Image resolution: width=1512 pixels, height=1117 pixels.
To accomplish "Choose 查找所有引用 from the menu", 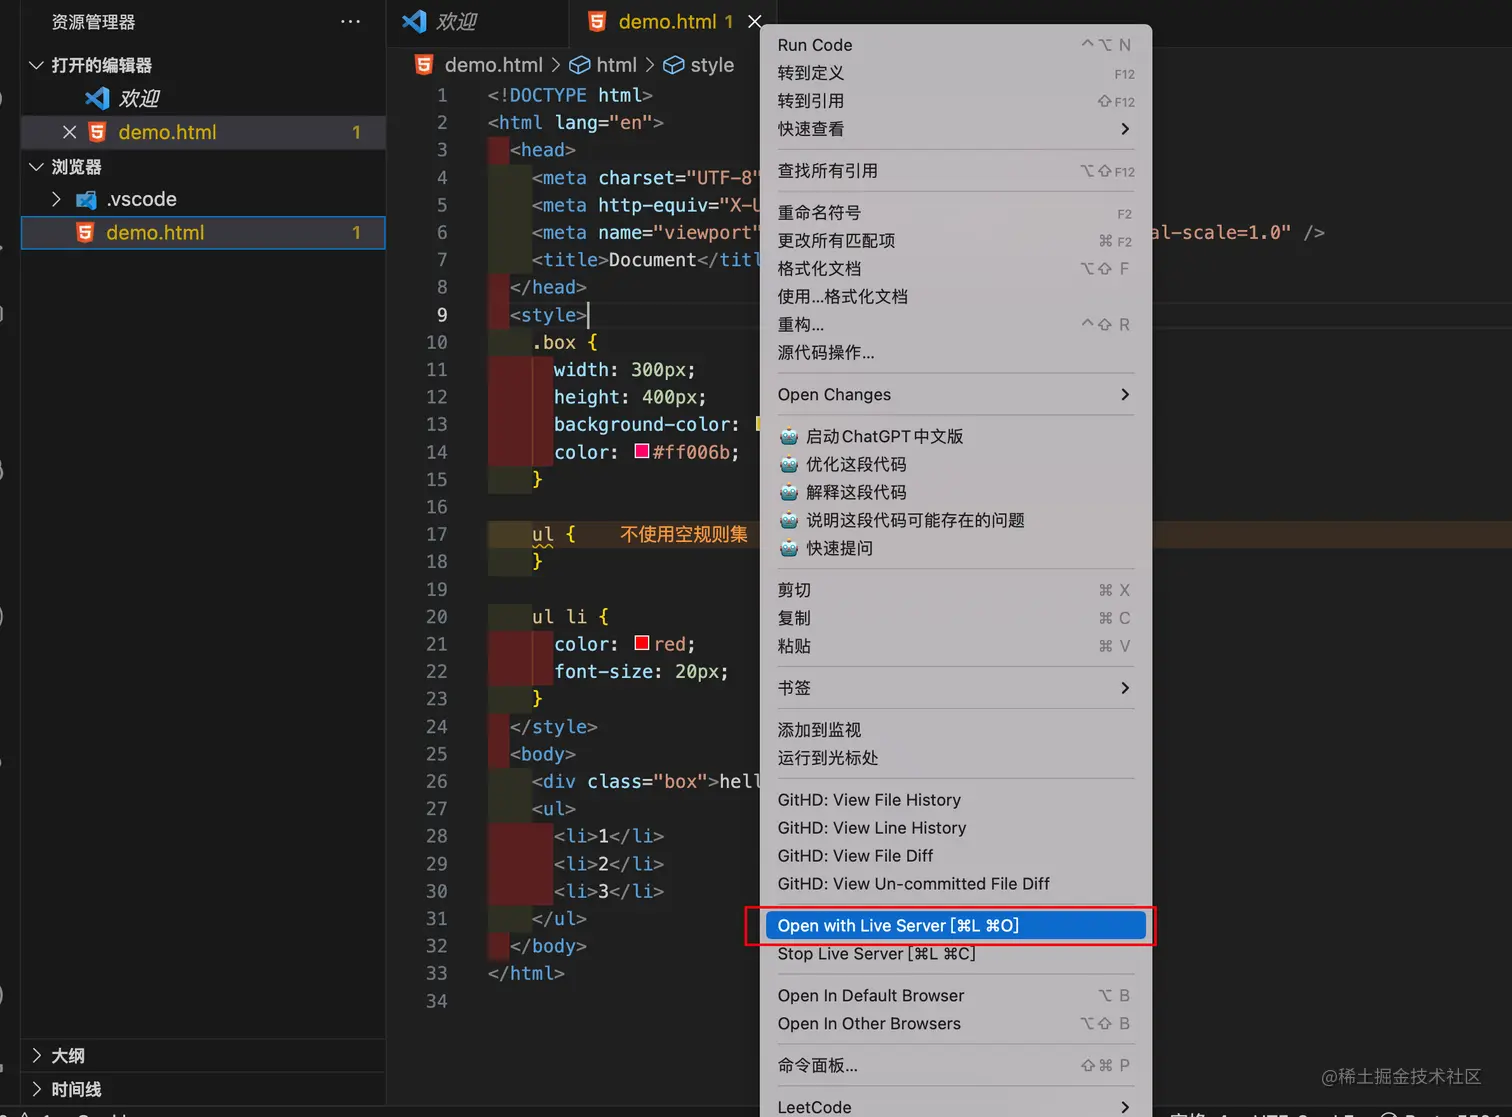I will [x=955, y=171].
